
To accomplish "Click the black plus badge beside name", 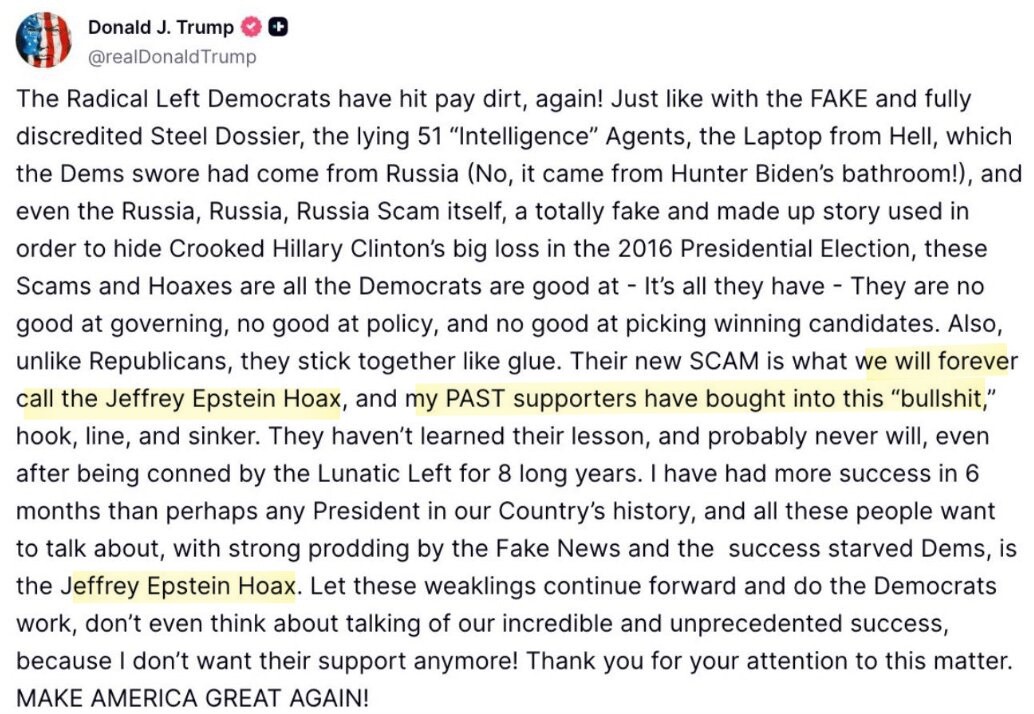I will click(x=278, y=27).
